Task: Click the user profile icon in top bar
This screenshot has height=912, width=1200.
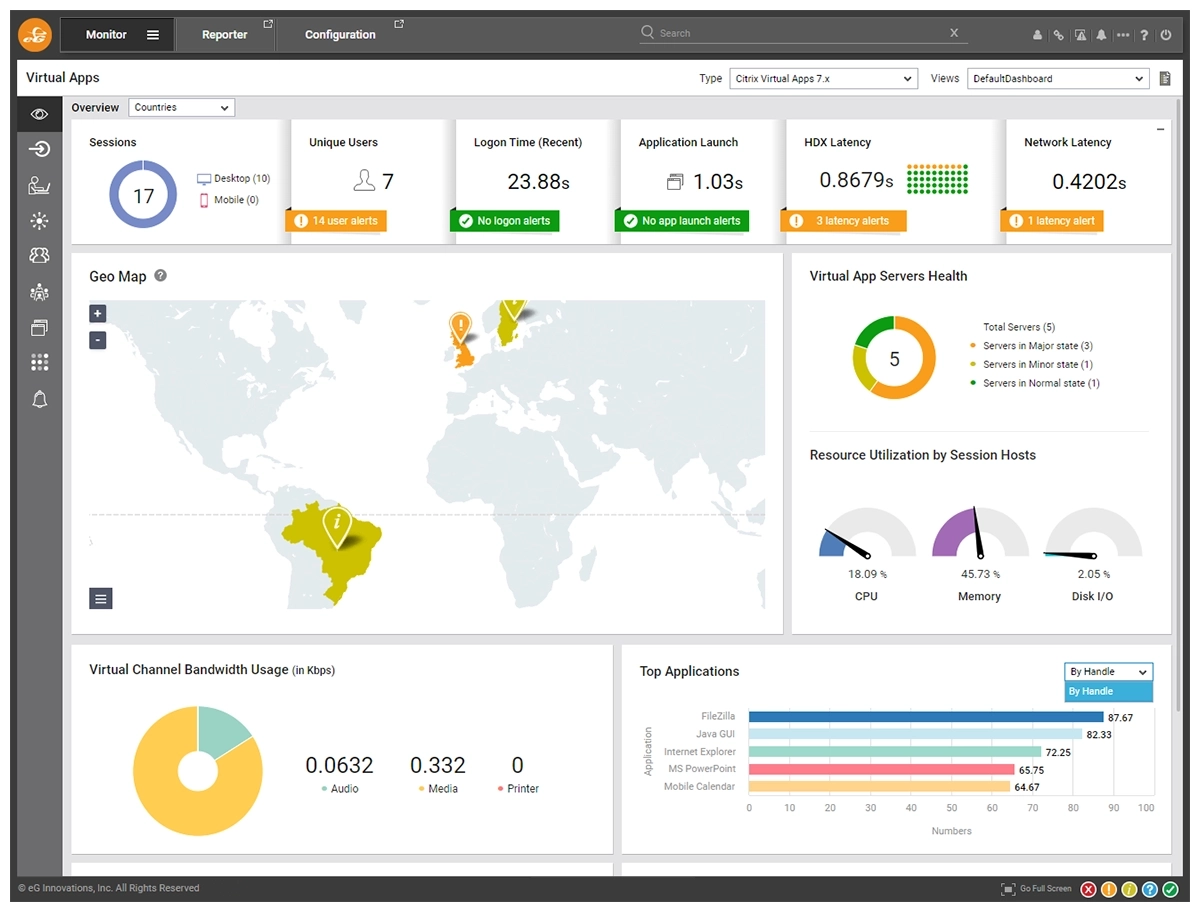Action: 1037,35
